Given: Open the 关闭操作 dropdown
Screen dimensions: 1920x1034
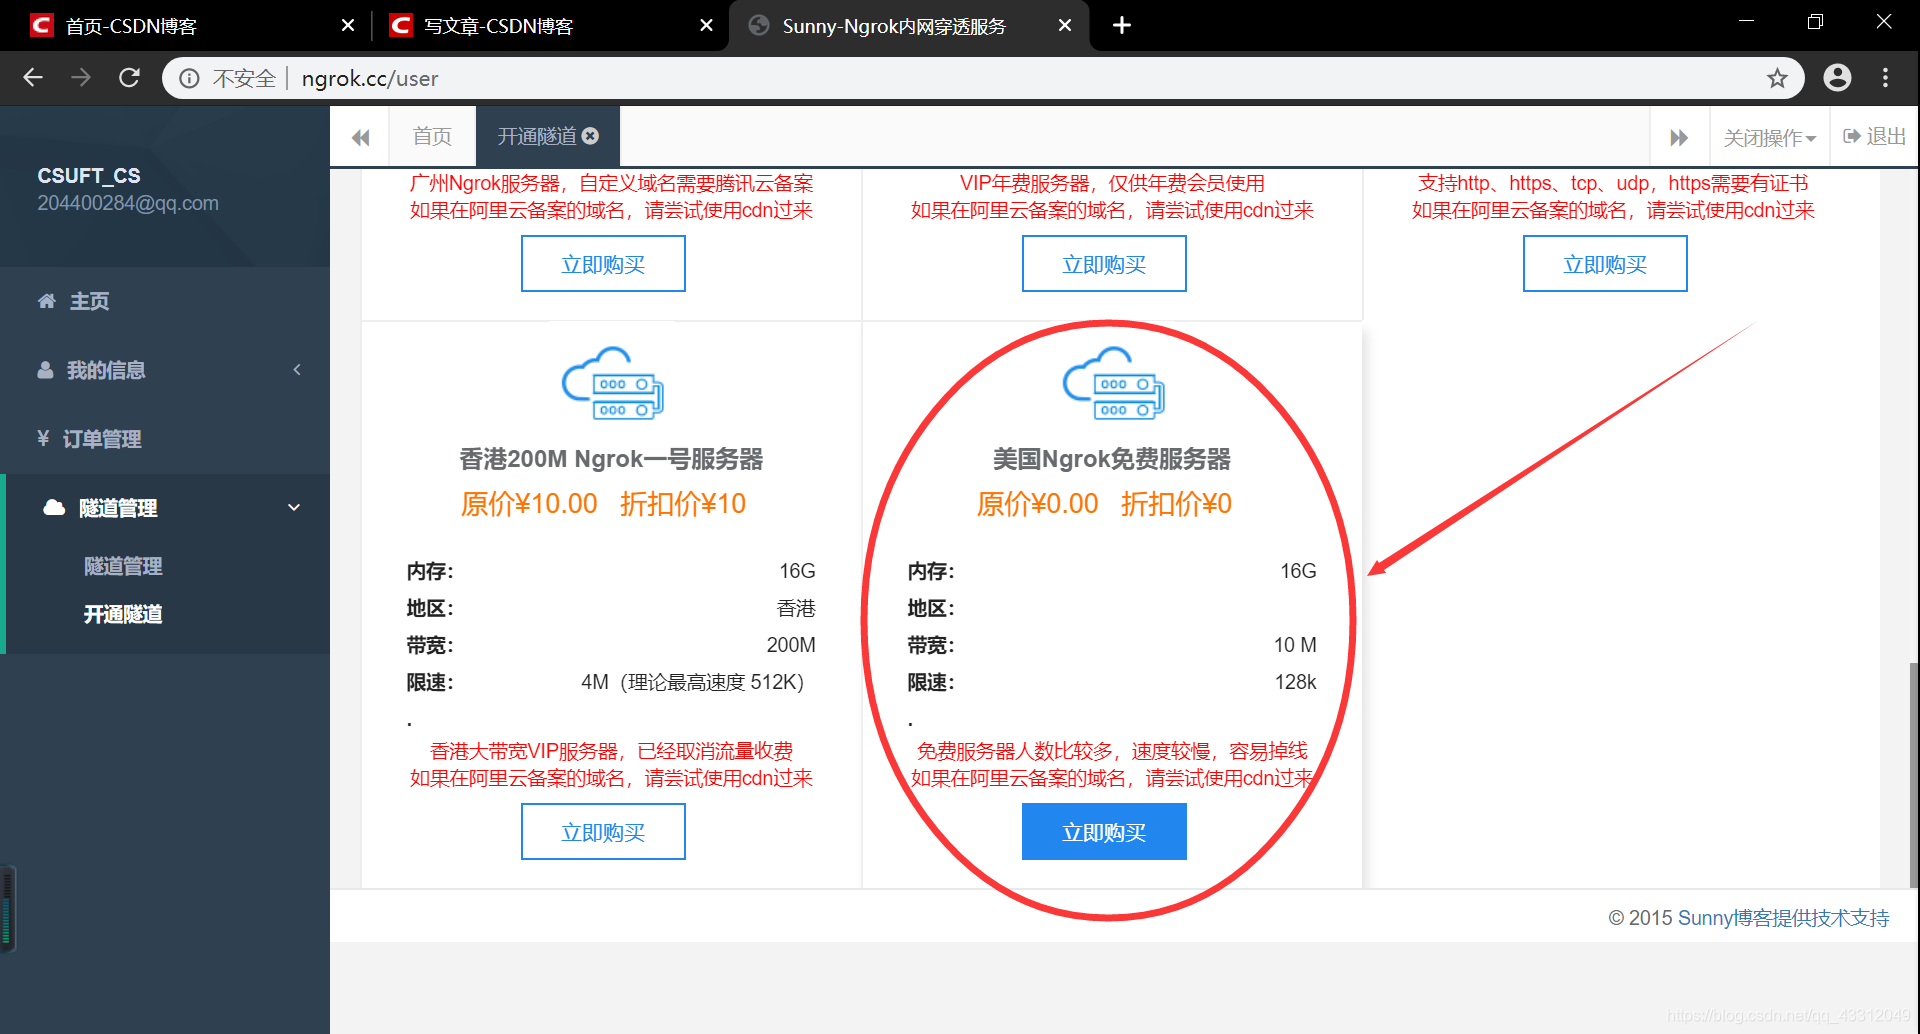Looking at the screenshot, I should point(1769,137).
